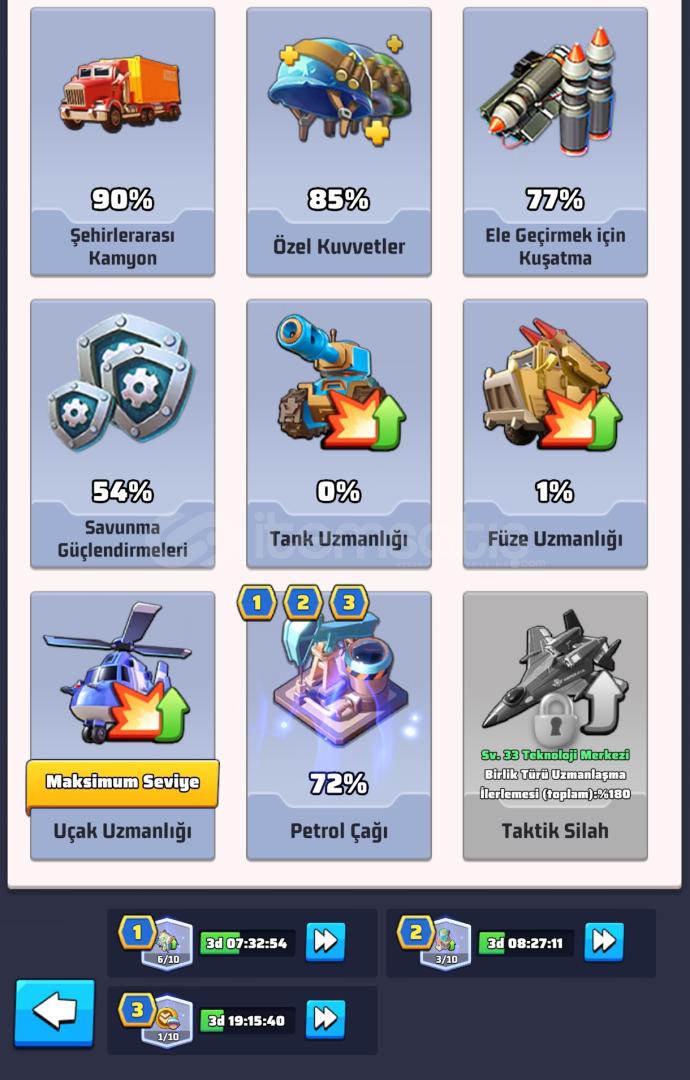Speed up research queue 3 timer
This screenshot has width=690, height=1080.
325,1019
